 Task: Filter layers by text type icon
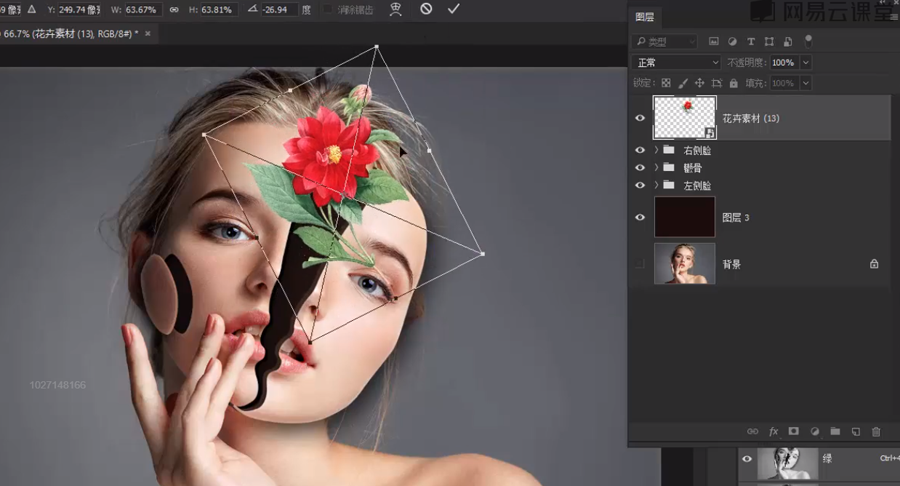click(x=751, y=42)
